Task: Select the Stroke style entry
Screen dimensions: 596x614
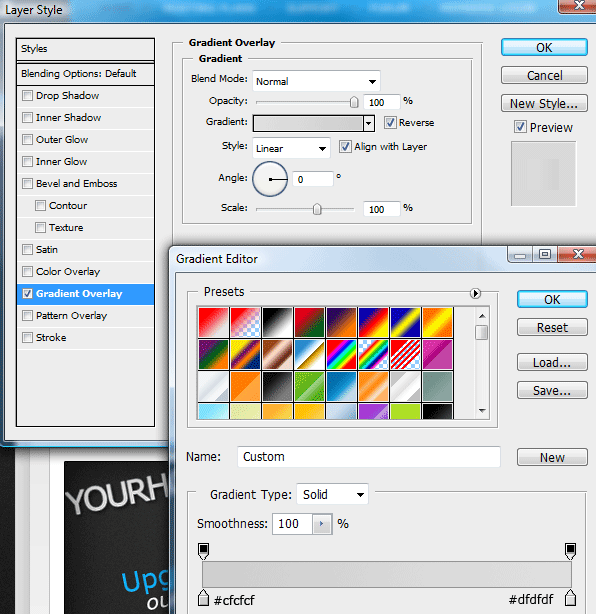Action: pyautogui.click(x=85, y=338)
